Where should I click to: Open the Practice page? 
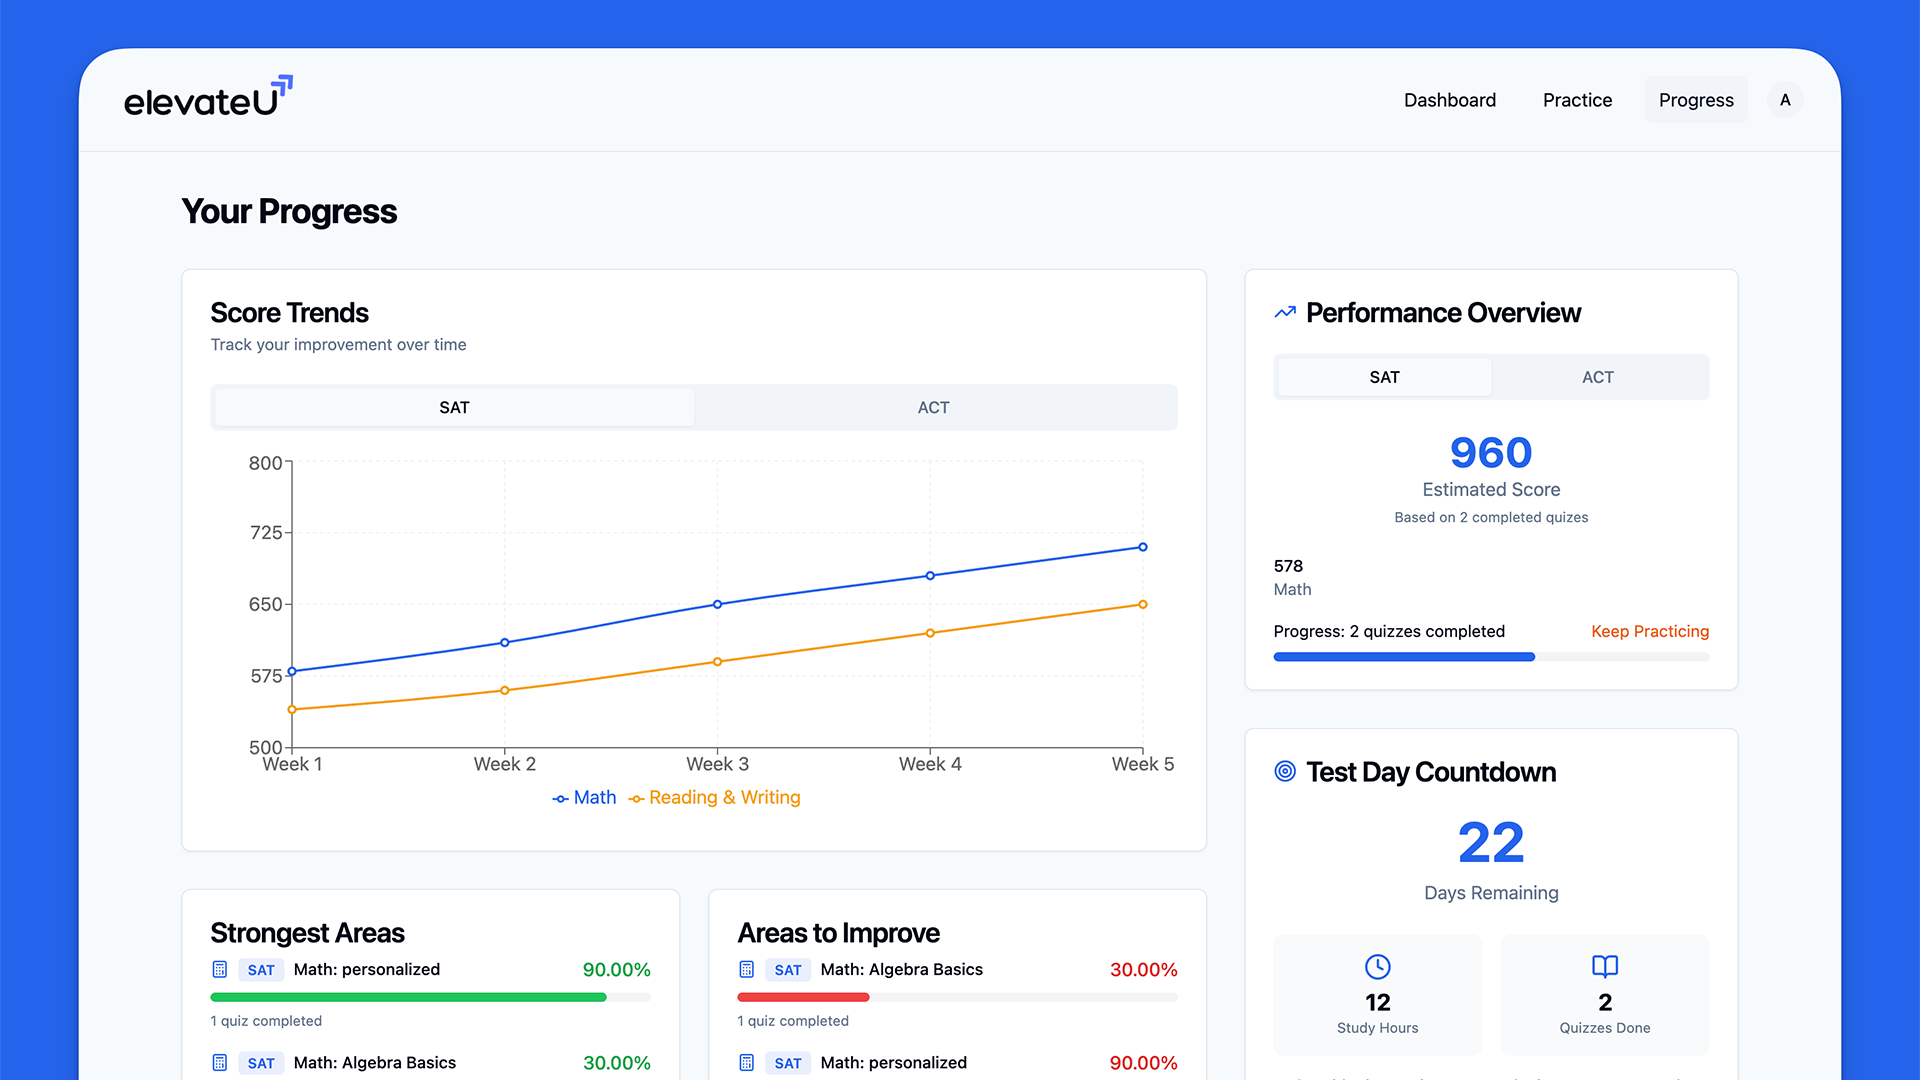pyautogui.click(x=1577, y=100)
